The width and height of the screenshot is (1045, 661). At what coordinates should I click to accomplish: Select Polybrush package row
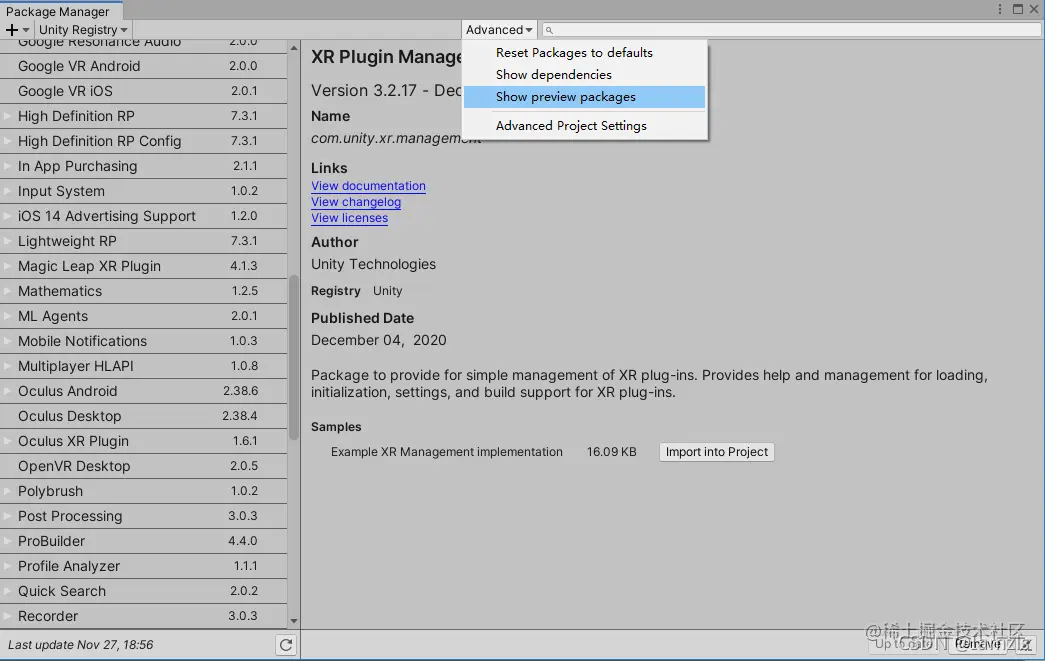(143, 491)
